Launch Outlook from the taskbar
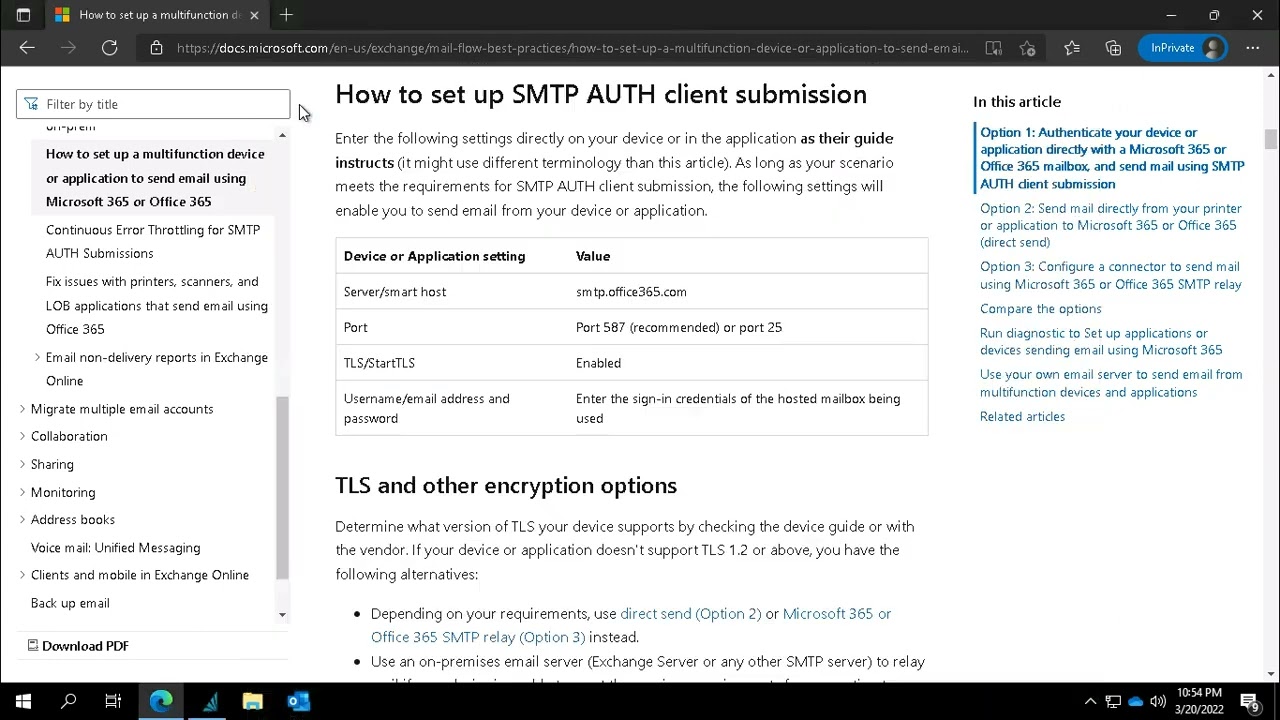The height and width of the screenshot is (720, 1280). pyautogui.click(x=298, y=702)
